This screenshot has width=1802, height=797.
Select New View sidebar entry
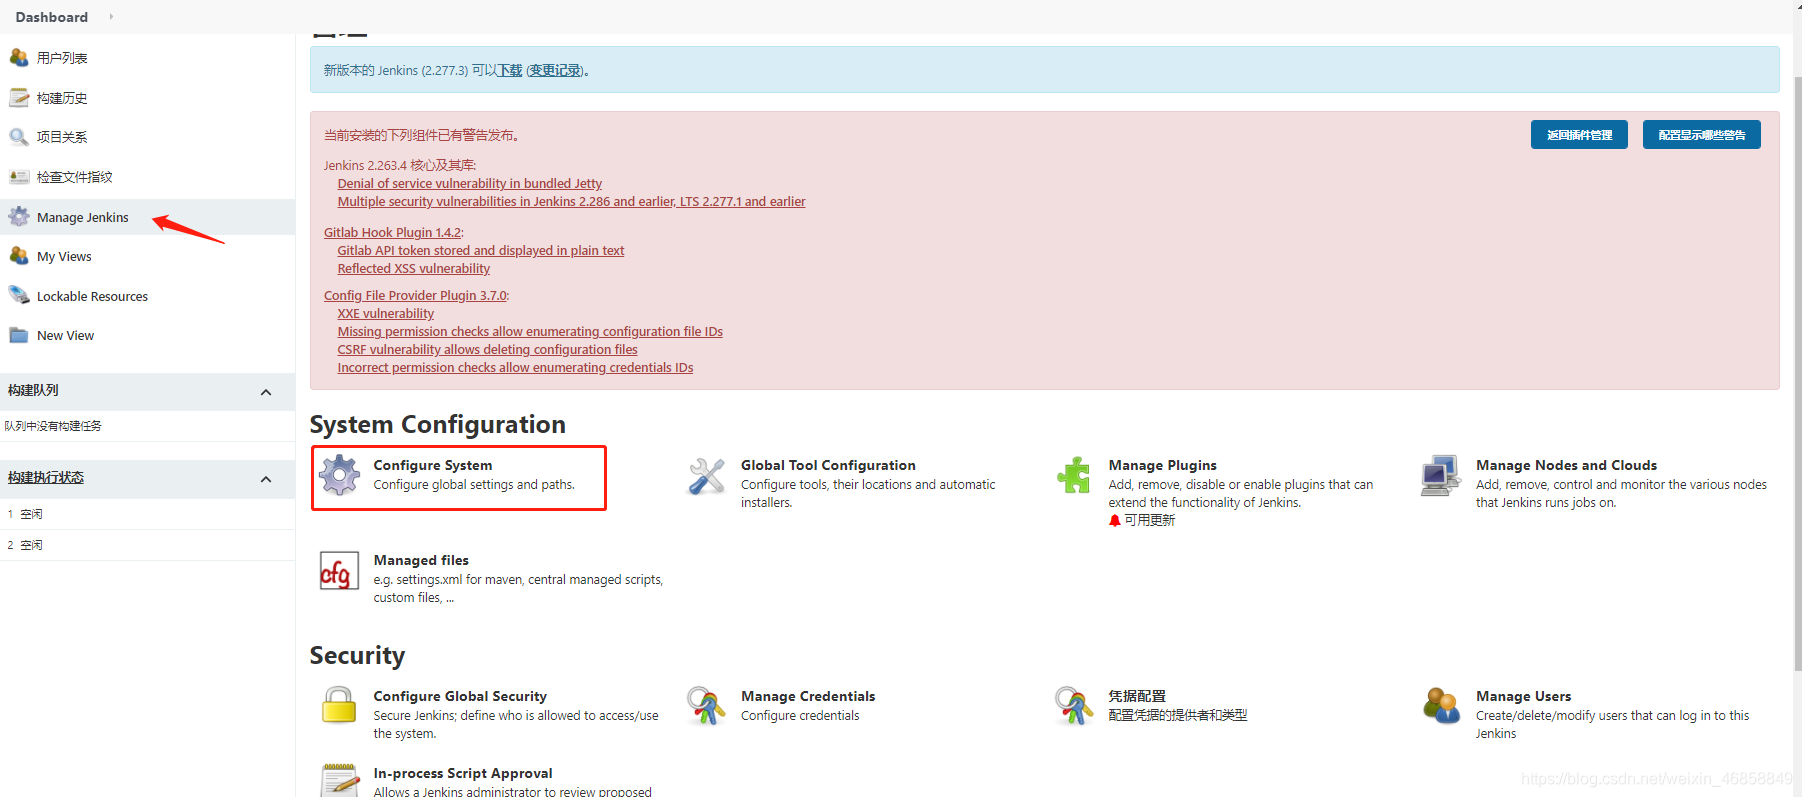[x=65, y=336]
